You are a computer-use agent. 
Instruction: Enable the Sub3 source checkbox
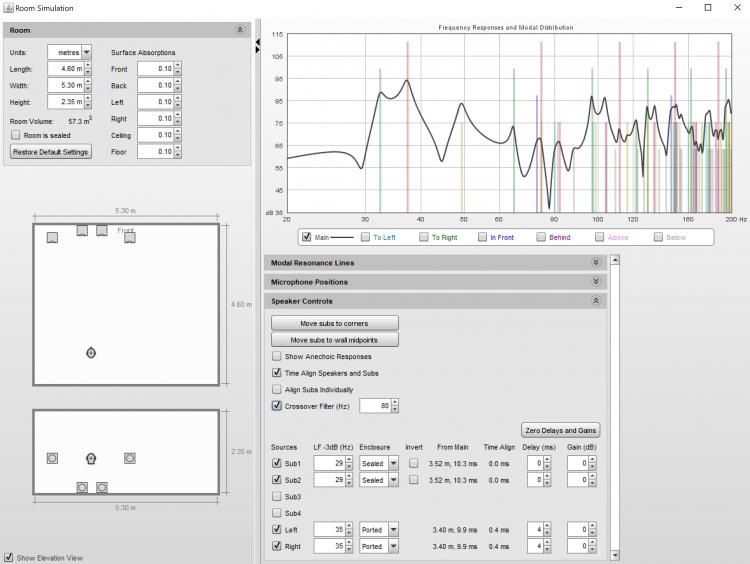[x=276, y=496]
